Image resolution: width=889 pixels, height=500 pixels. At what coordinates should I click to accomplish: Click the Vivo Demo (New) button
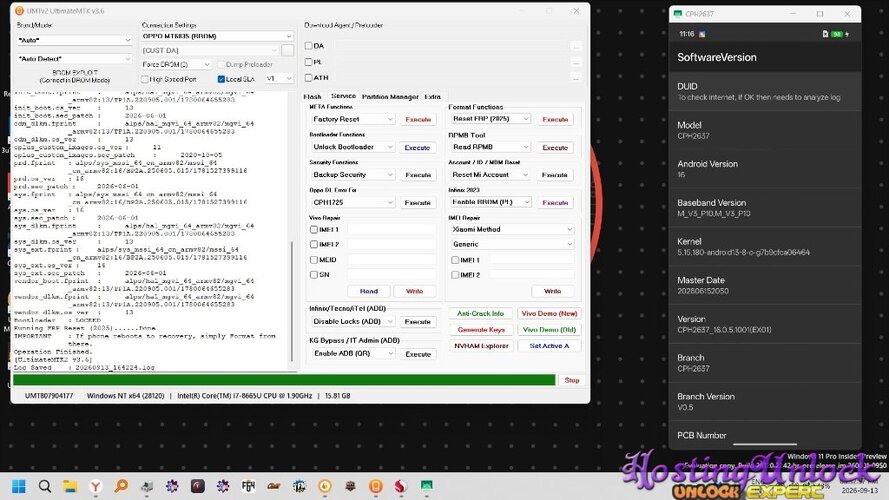coord(549,313)
